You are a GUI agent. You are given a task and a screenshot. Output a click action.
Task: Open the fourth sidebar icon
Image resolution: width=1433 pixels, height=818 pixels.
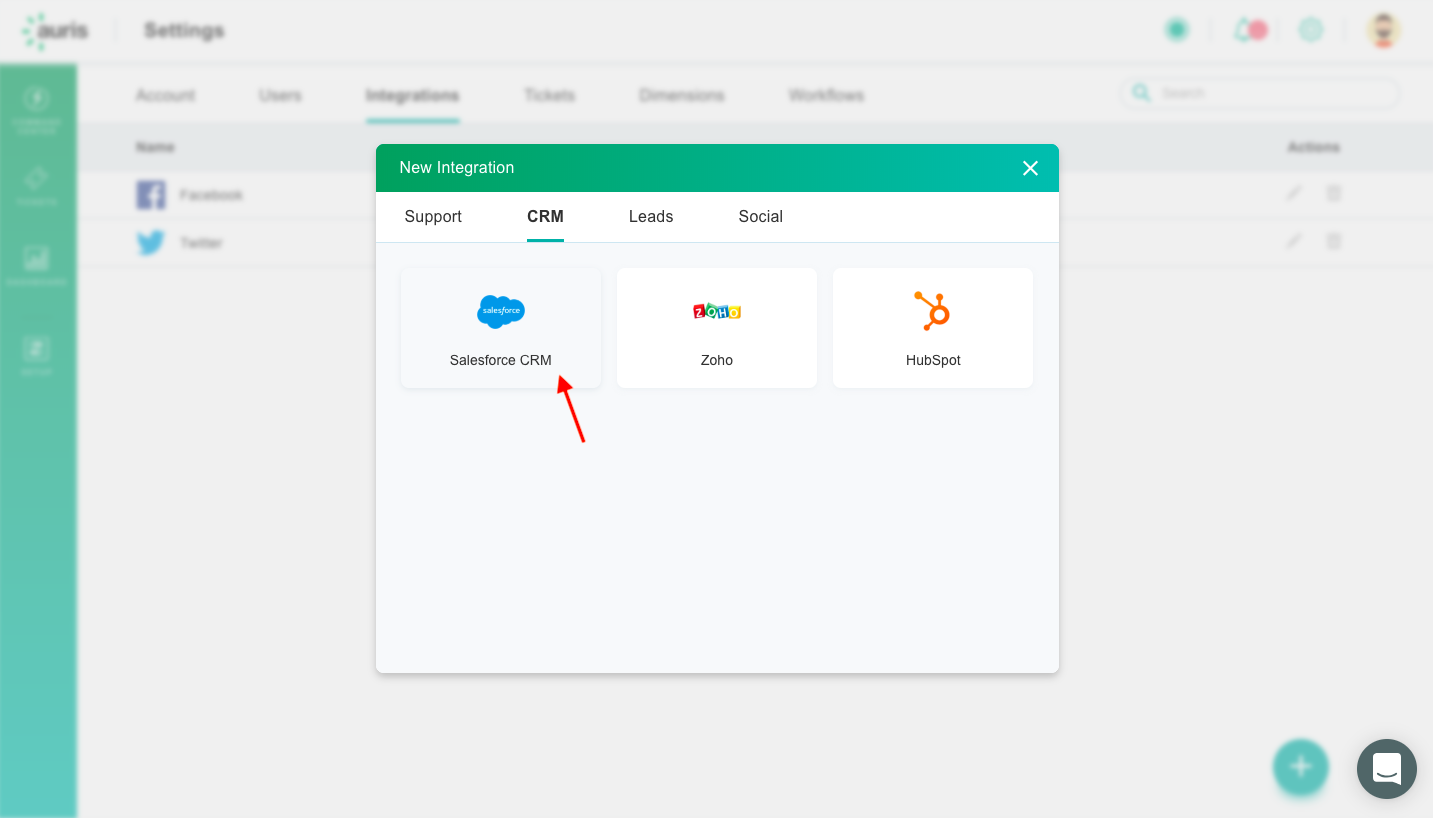click(36, 348)
